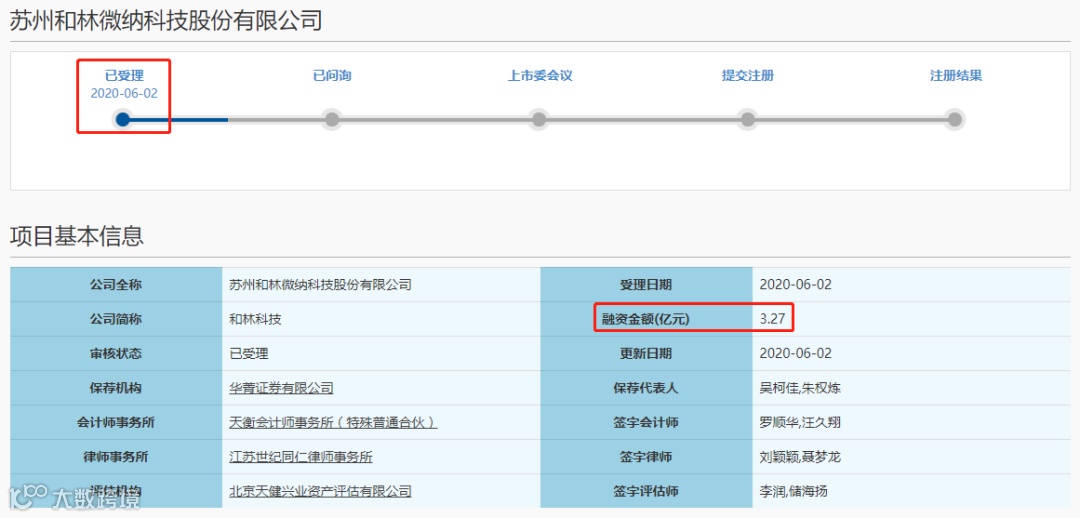Click the blue dot under 已受理

tap(123, 120)
